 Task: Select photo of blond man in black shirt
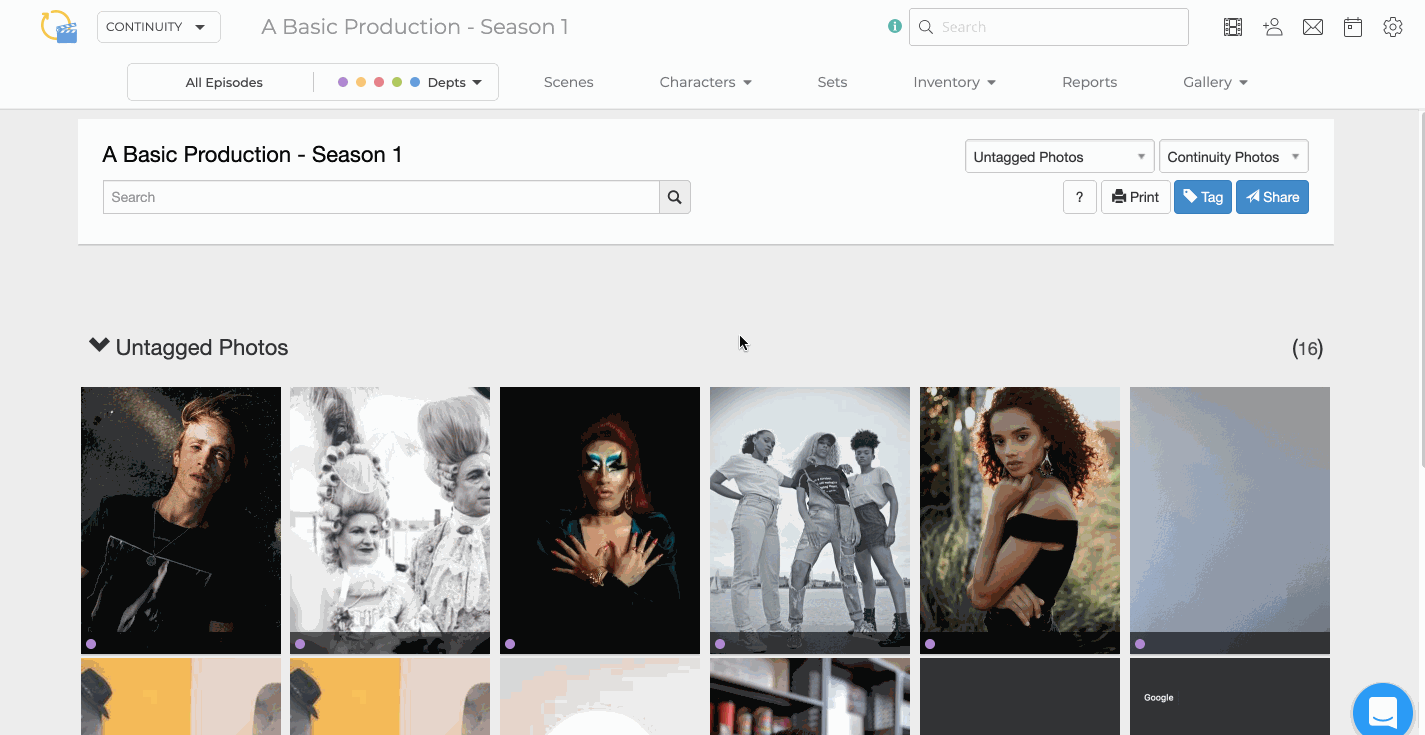point(181,520)
